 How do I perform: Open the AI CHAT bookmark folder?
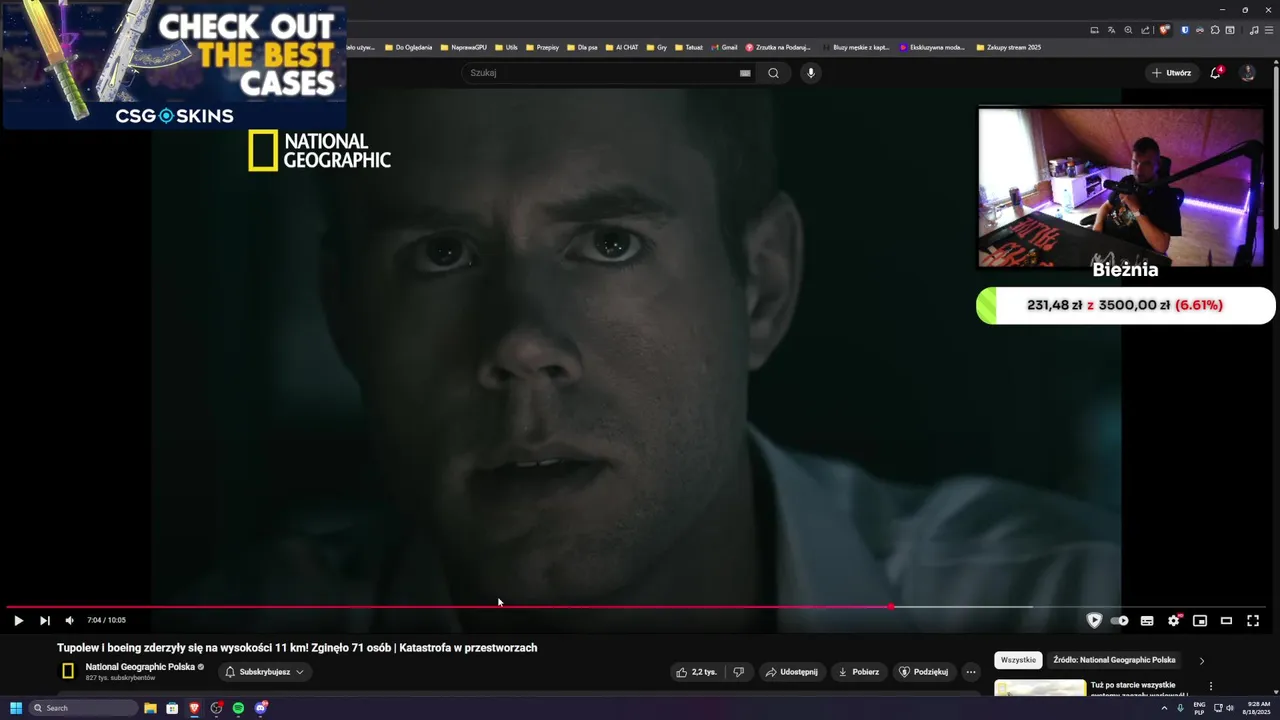coord(621,47)
